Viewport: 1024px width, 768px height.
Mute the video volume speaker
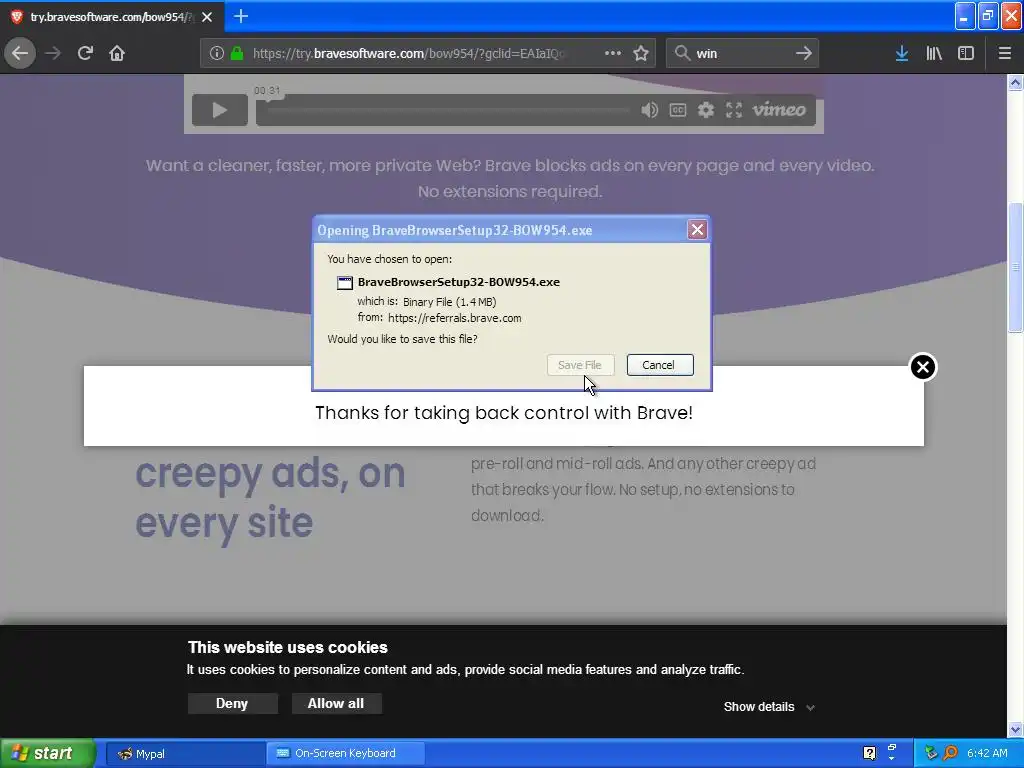[649, 110]
